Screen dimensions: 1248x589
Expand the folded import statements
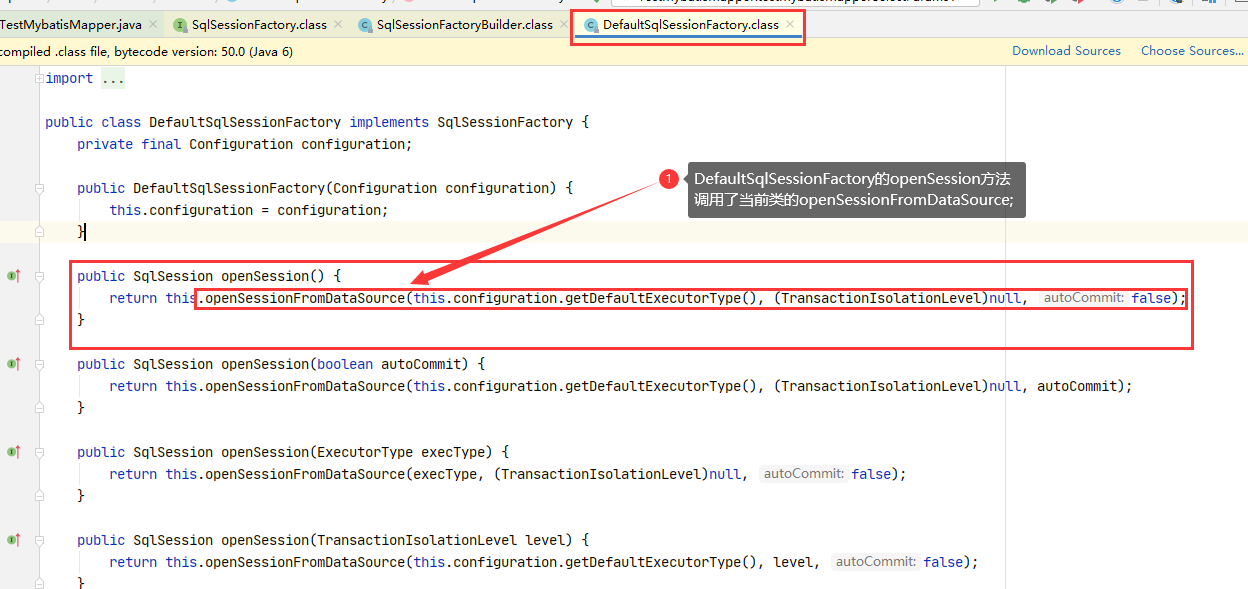[x=39, y=78]
